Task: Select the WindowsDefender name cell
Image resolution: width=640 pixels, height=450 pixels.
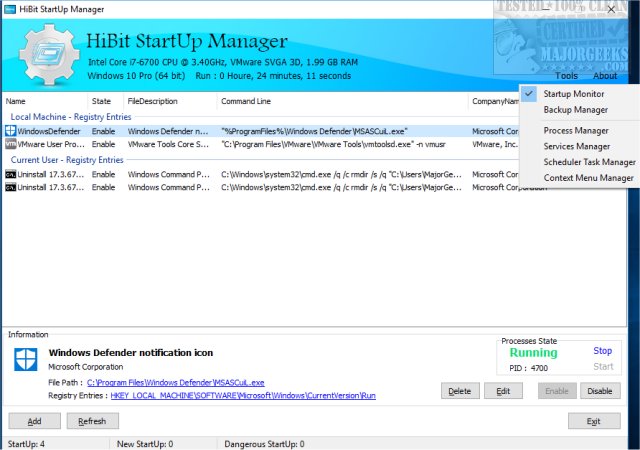Action: click(x=49, y=131)
